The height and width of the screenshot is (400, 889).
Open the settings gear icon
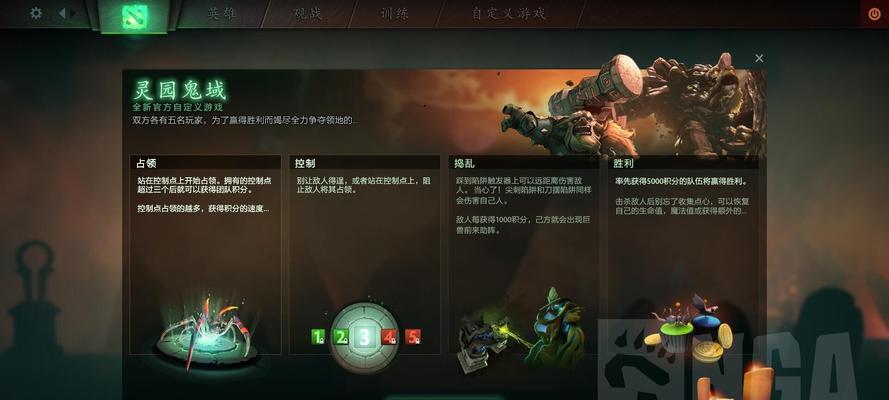click(x=36, y=13)
